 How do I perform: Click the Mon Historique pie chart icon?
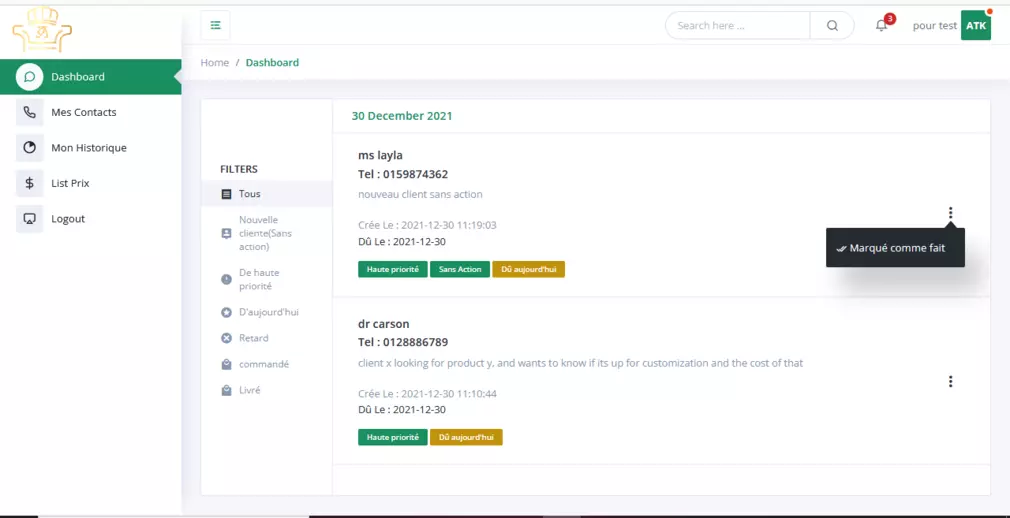[x=30, y=148]
